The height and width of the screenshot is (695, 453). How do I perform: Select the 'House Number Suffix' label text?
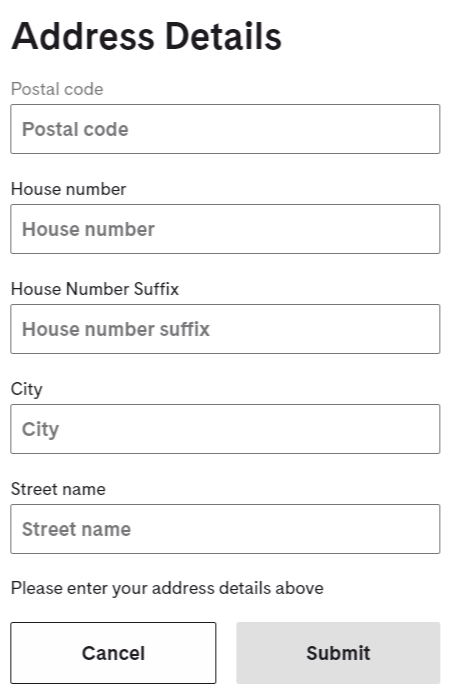95,289
